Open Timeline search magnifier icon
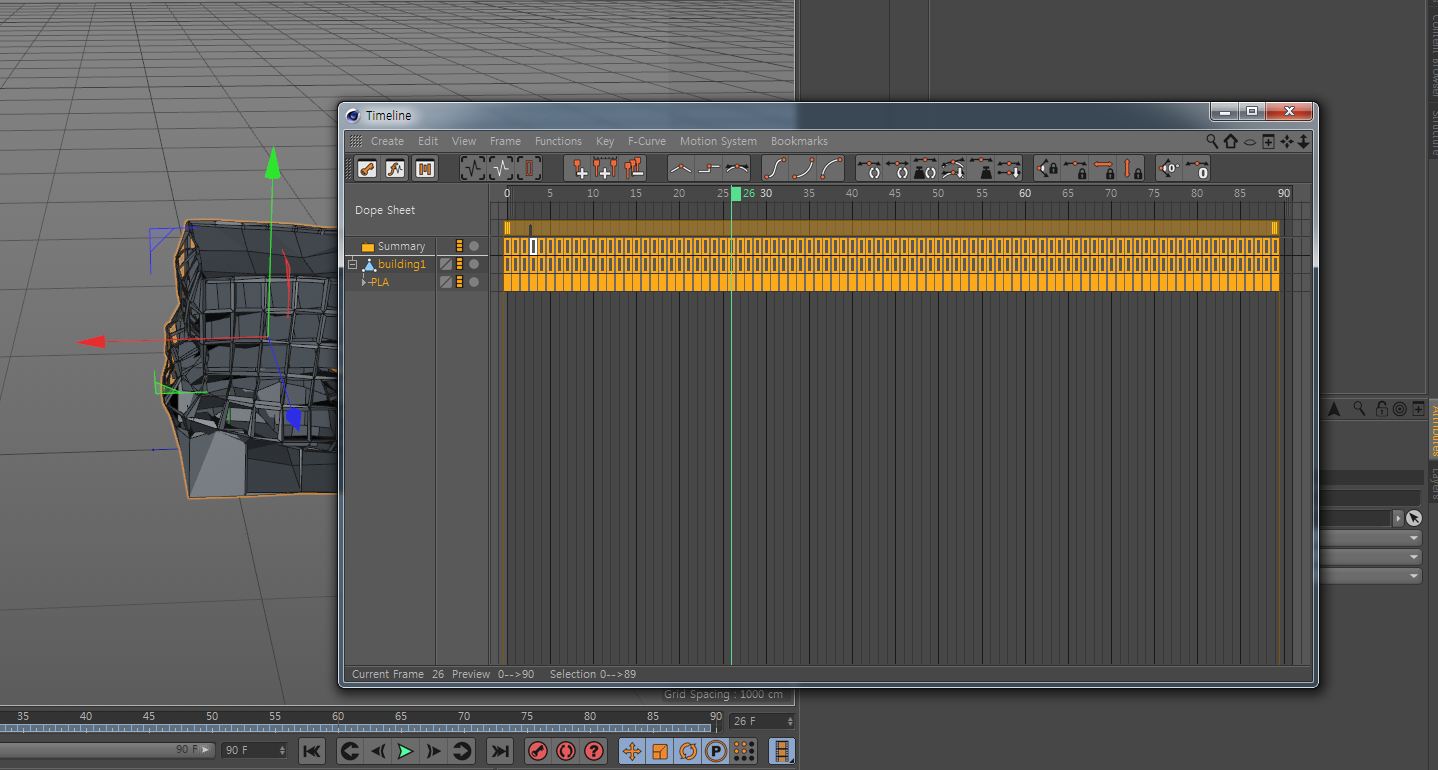The image size is (1438, 770). click(x=1212, y=141)
